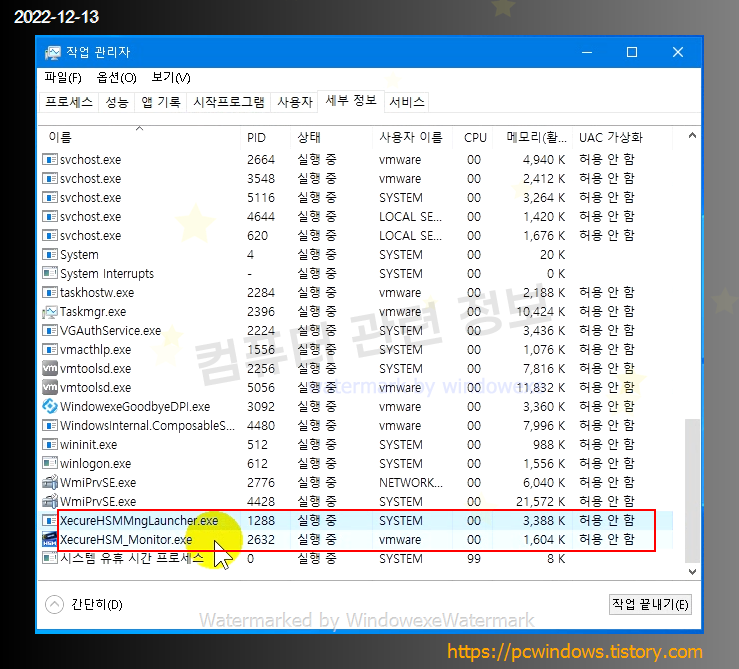This screenshot has width=739, height=669.
Task: Click the PID value 1288
Action: 261,520
